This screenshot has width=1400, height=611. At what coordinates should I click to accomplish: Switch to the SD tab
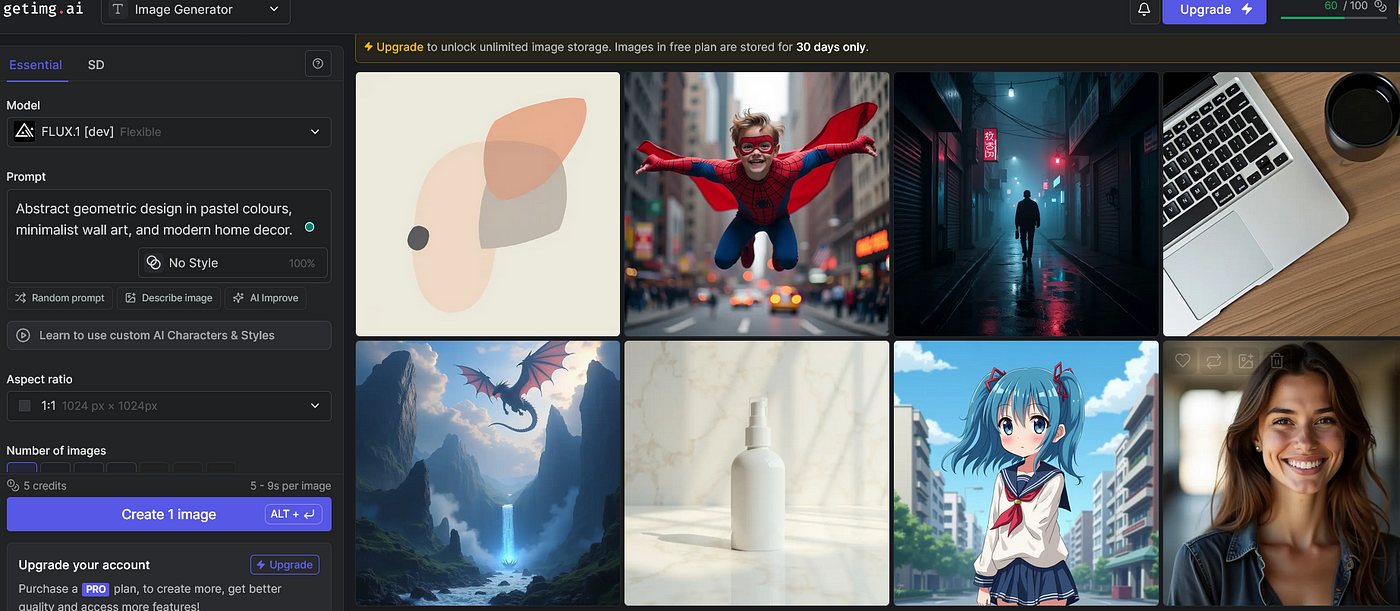[x=96, y=65]
